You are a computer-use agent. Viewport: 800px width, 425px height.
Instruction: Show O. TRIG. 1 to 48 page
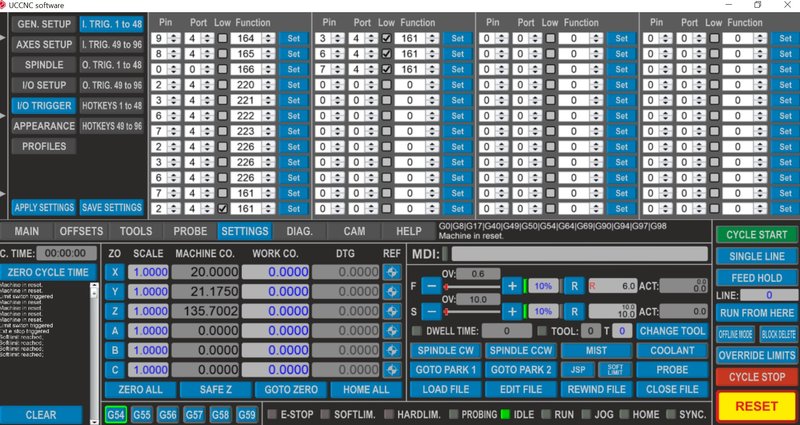coord(111,65)
